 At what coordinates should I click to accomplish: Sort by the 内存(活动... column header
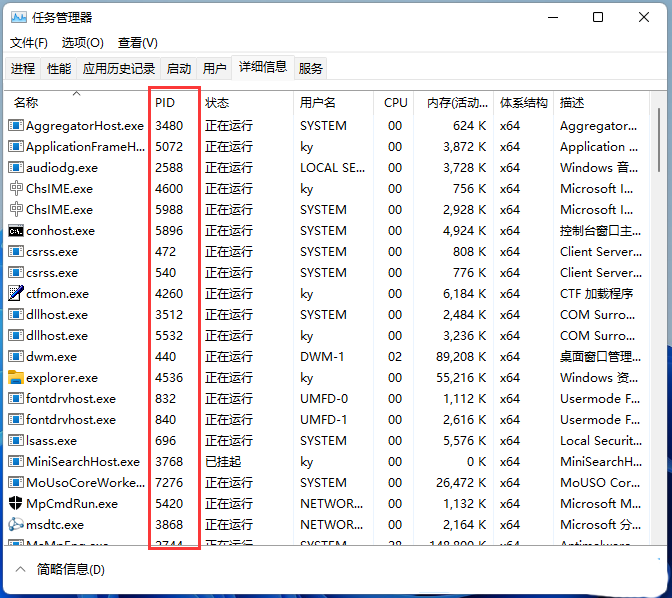454,103
